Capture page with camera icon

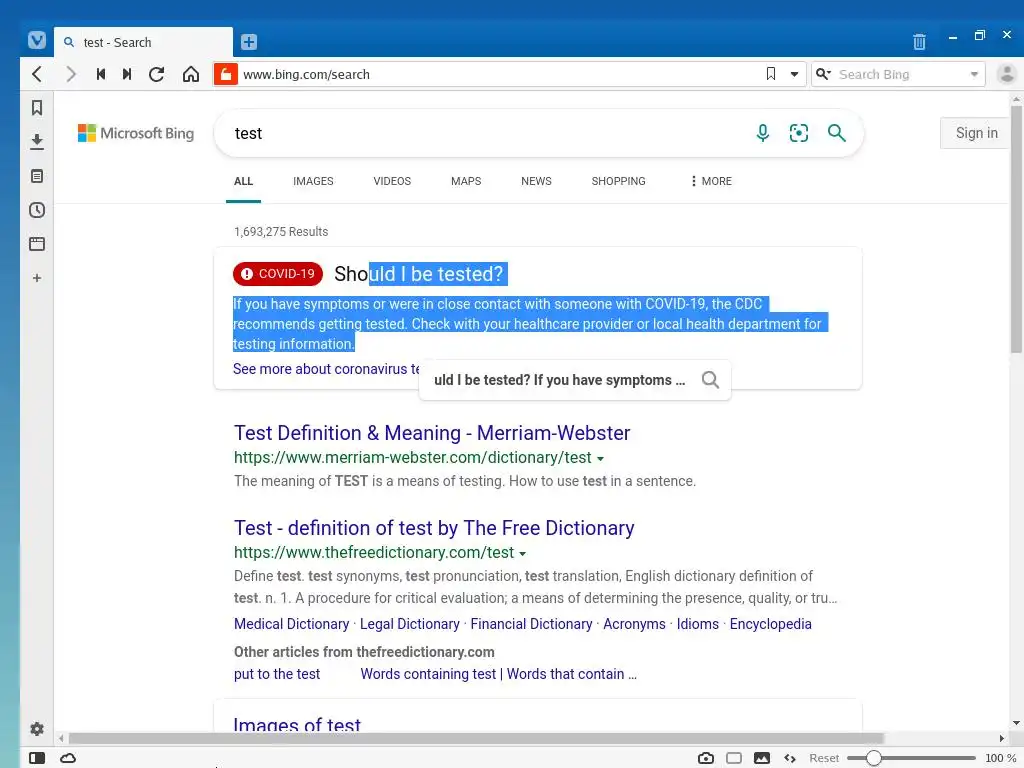(706, 758)
